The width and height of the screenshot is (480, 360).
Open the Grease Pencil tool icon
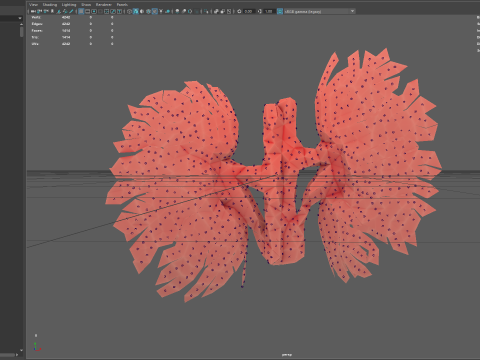[x=71, y=11]
